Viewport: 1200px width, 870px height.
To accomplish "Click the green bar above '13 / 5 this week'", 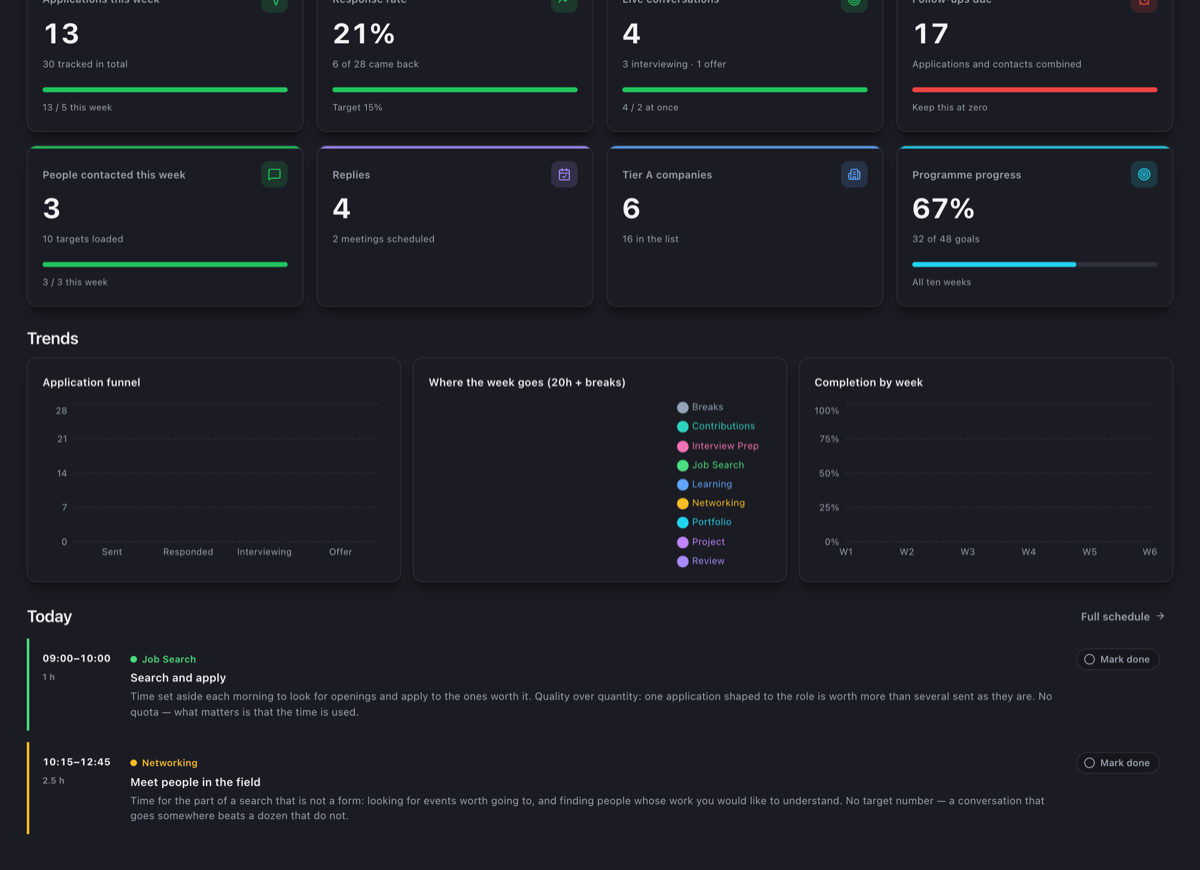I will [x=165, y=89].
